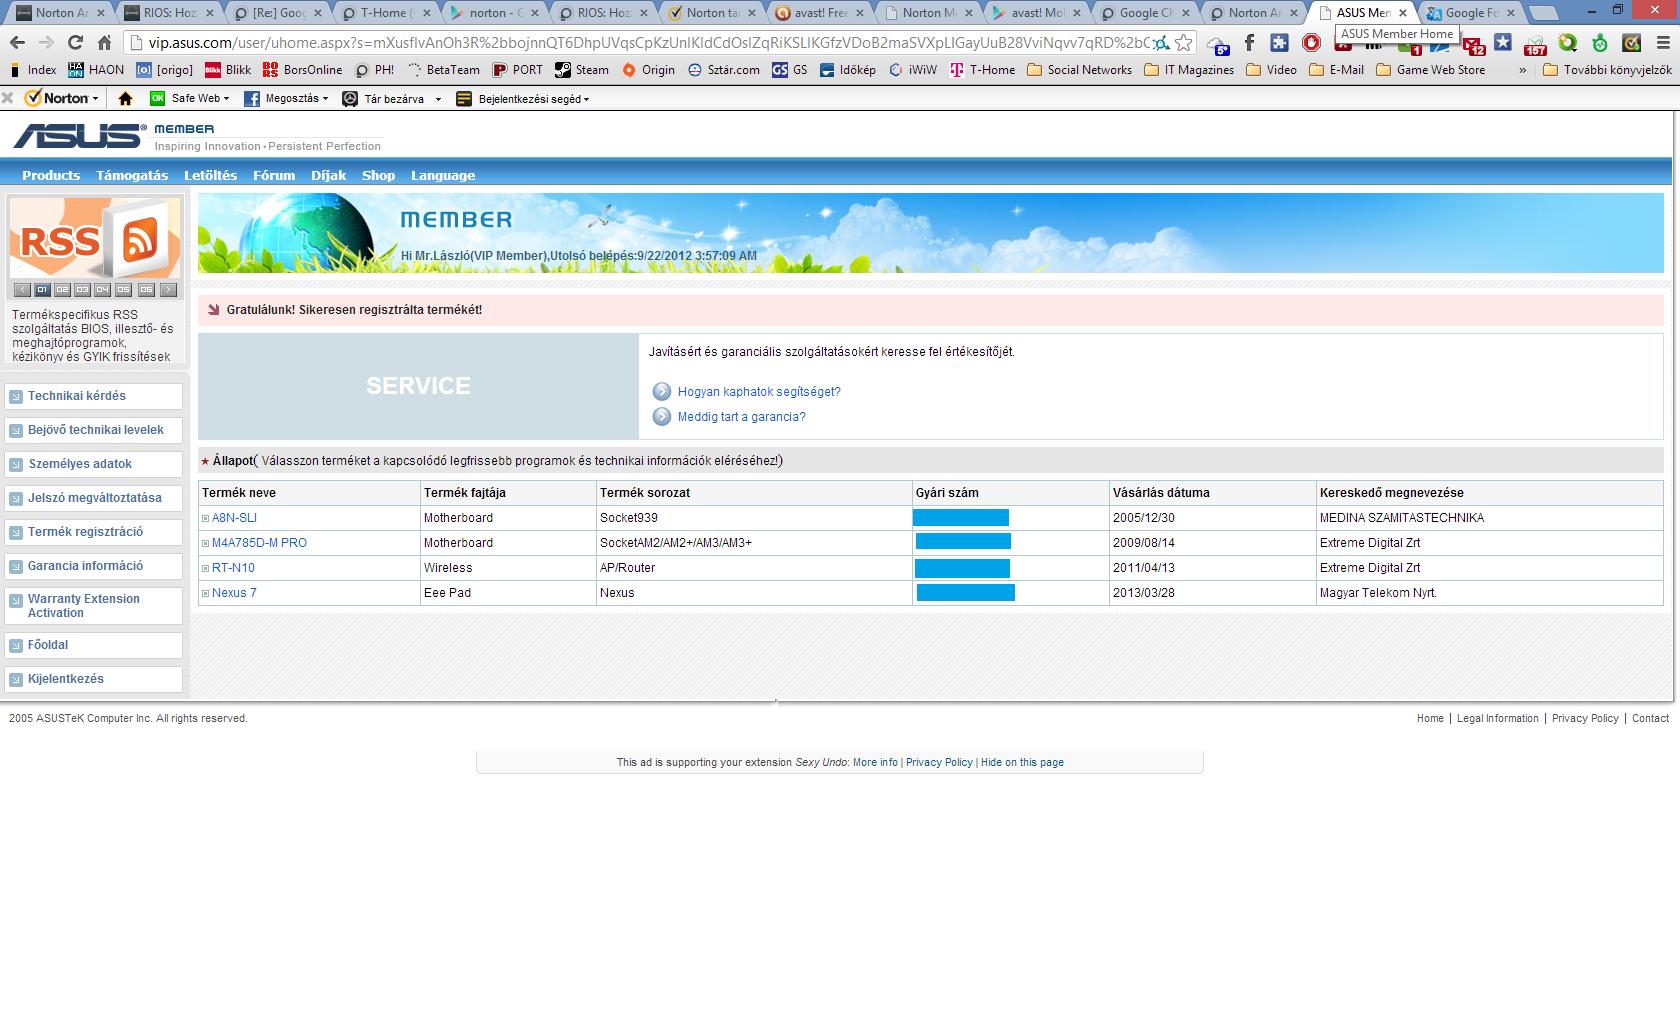Close the Norton toolbar with the X
This screenshot has width=1680, height=1010.
[x=7, y=98]
